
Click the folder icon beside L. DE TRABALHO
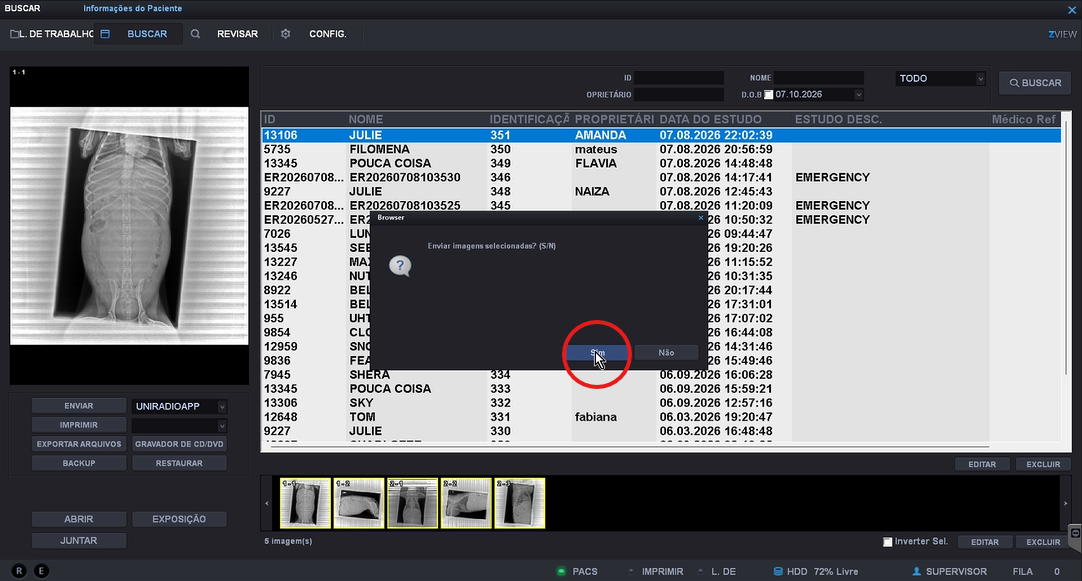click(x=14, y=34)
